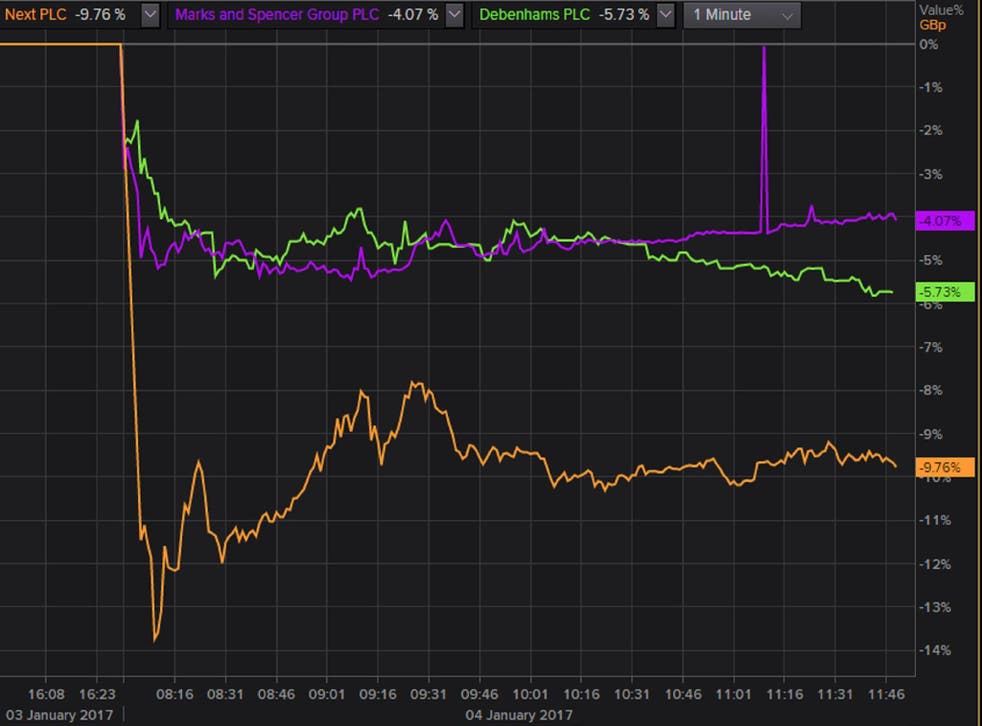Click the 08:16 time label
This screenshot has height=726, width=982.
(174, 694)
